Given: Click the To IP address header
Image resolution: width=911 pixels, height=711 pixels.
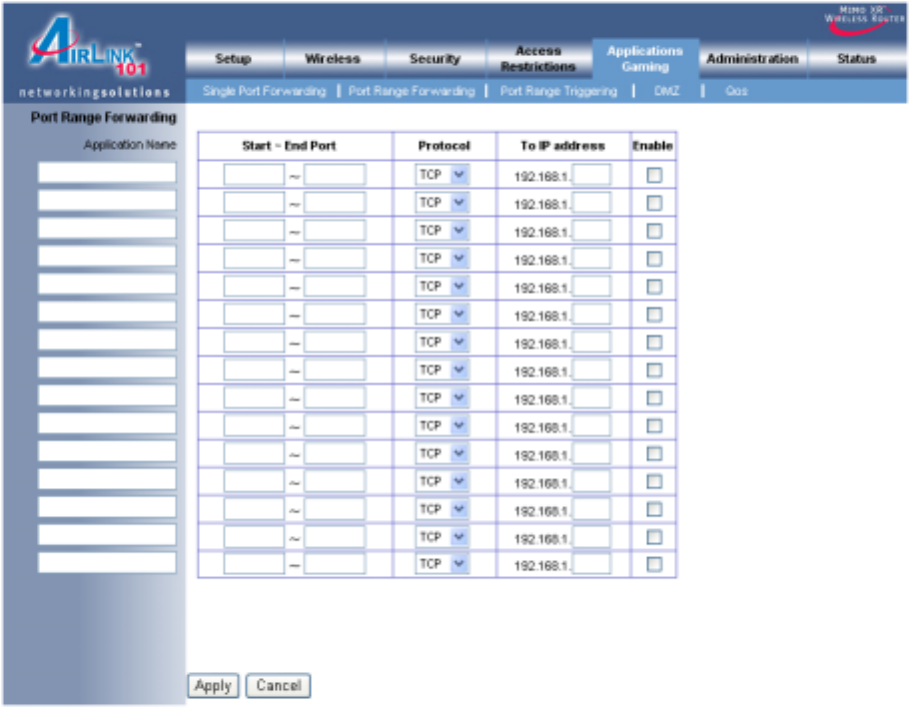Looking at the screenshot, I should pyautogui.click(x=562, y=146).
